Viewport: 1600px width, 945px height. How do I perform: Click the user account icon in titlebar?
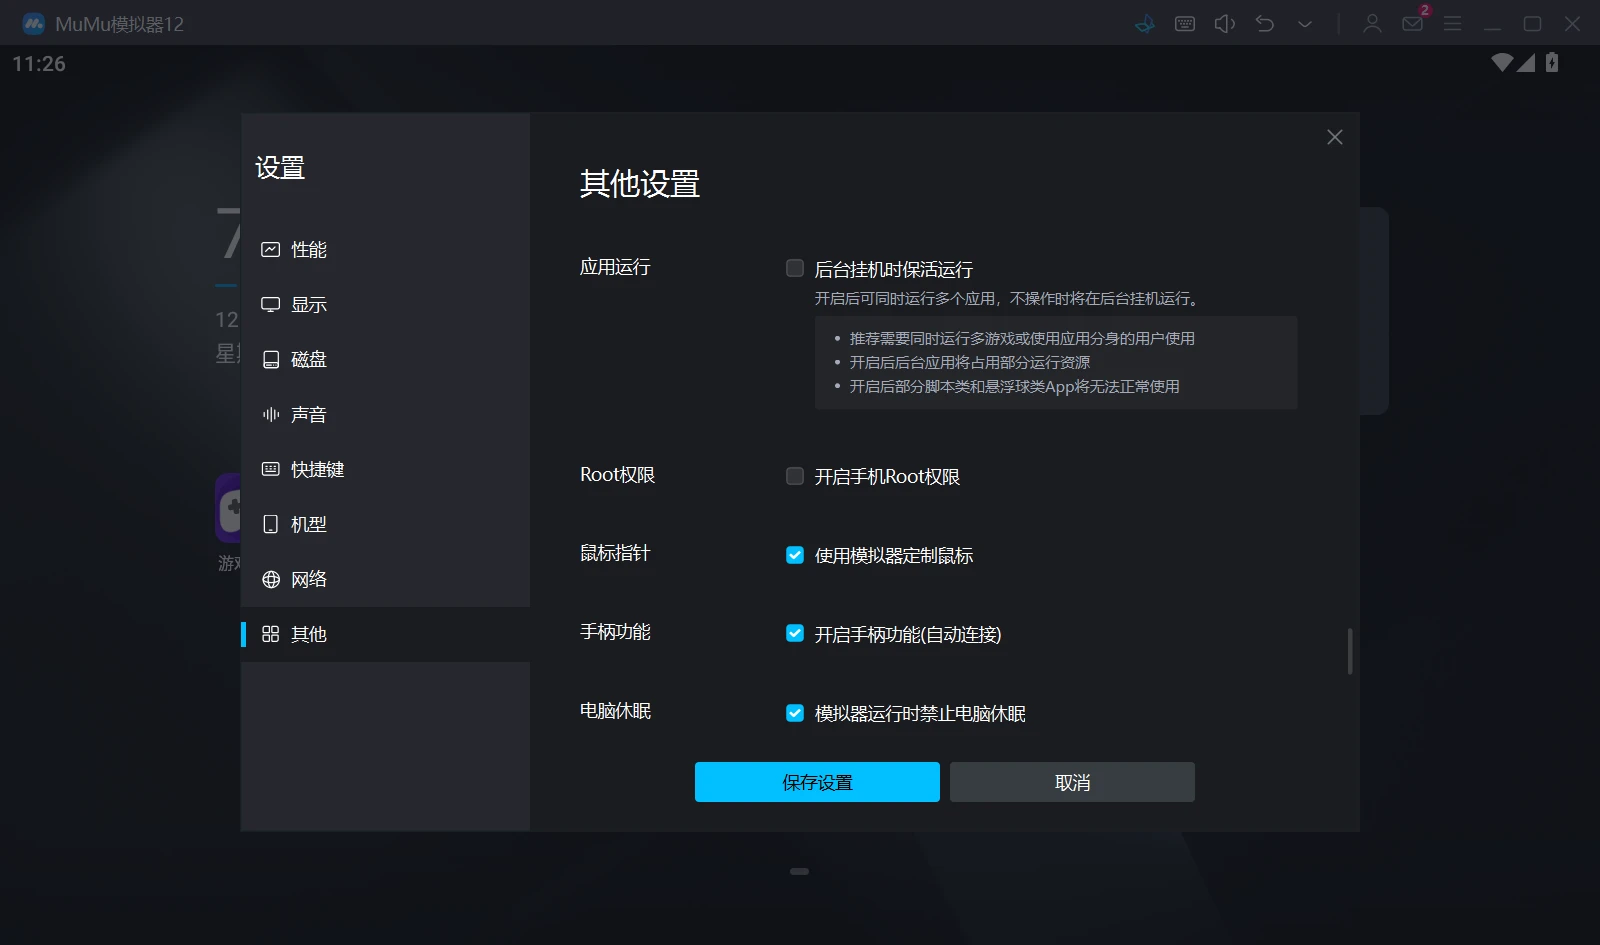1372,22
